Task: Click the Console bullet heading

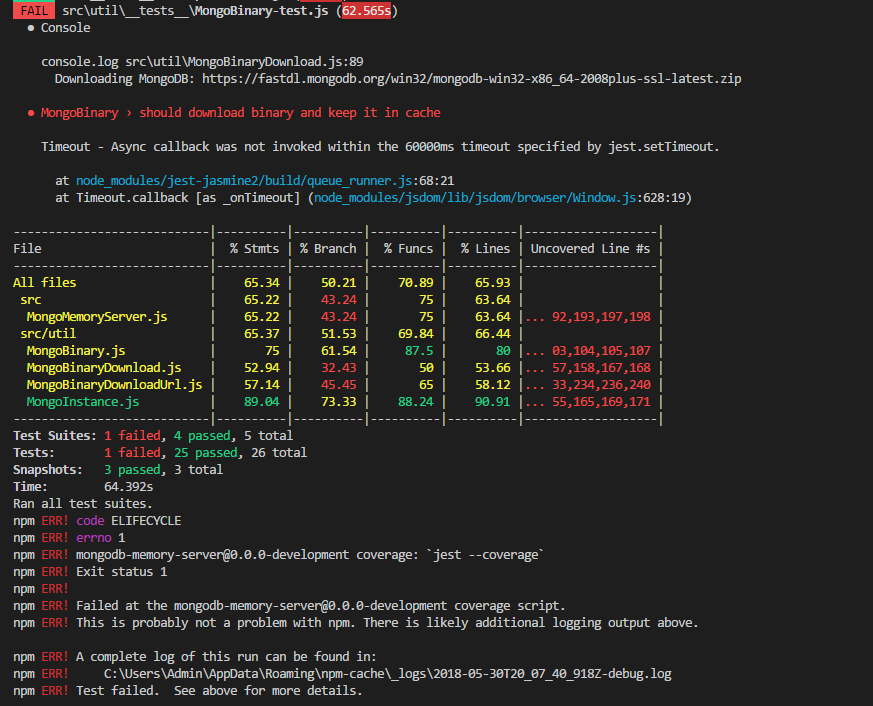Action: pyautogui.click(x=65, y=28)
